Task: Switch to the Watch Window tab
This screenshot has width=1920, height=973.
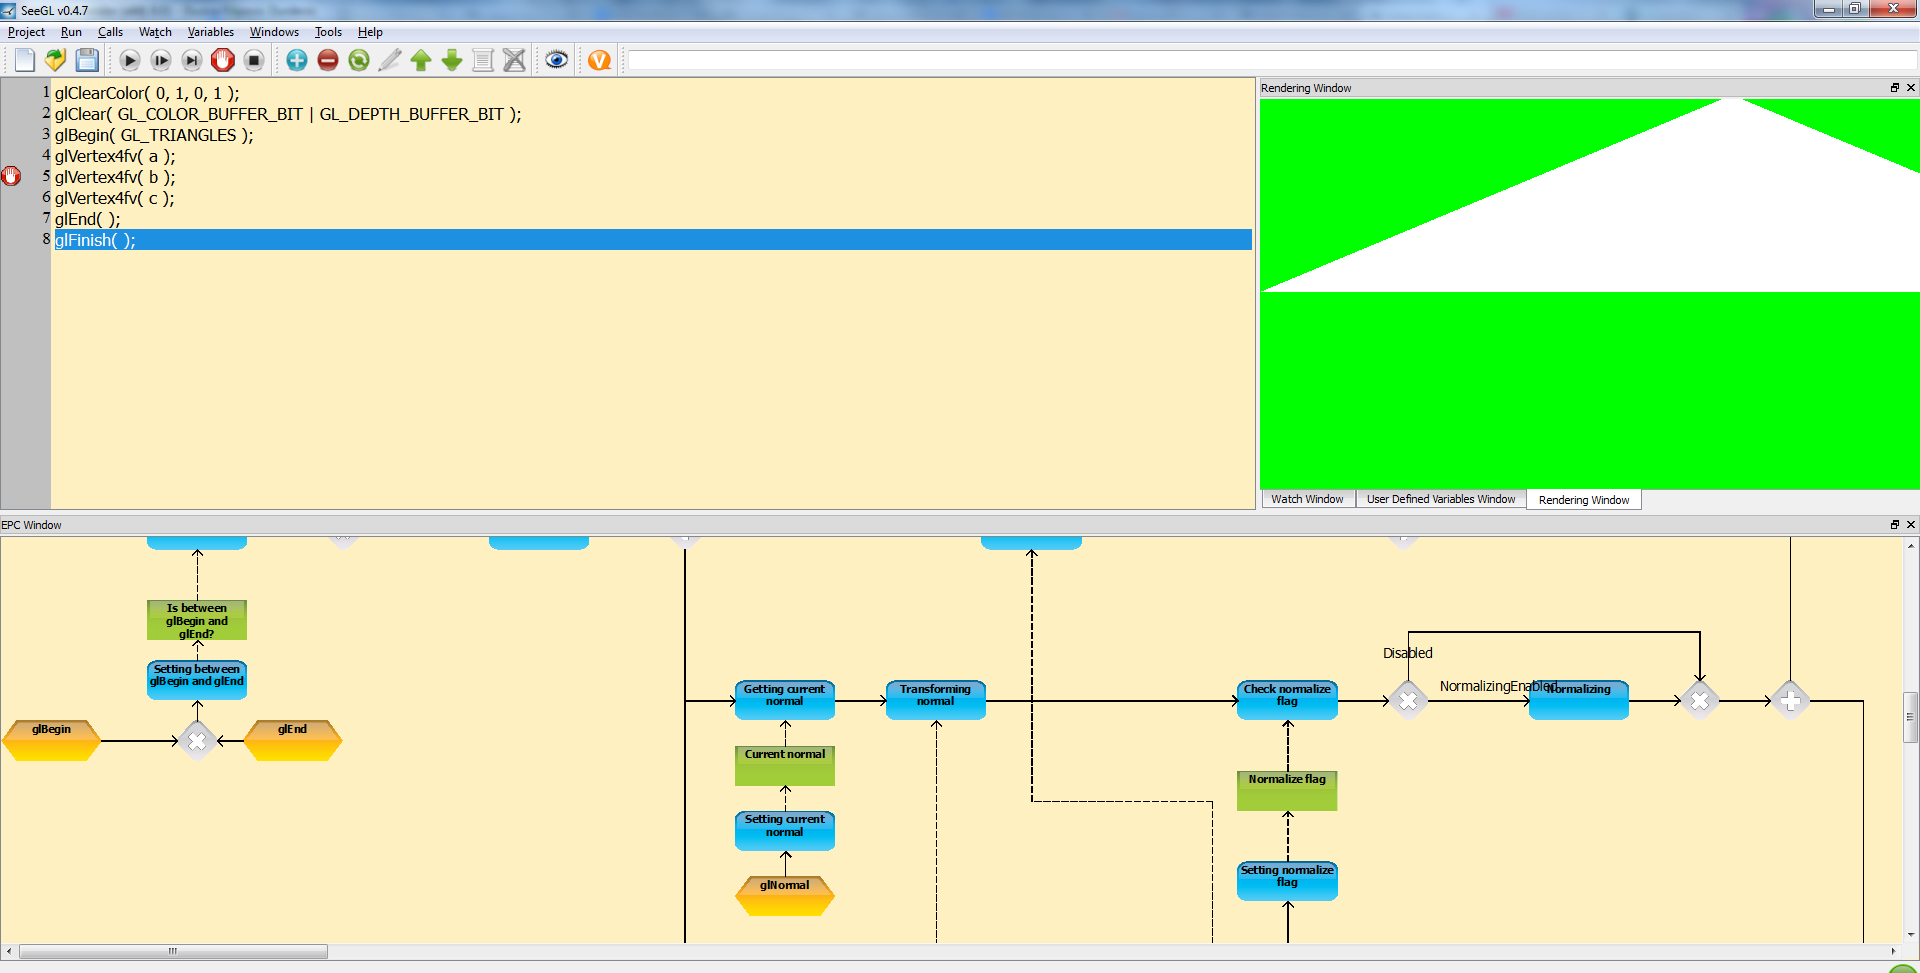Action: (x=1307, y=499)
